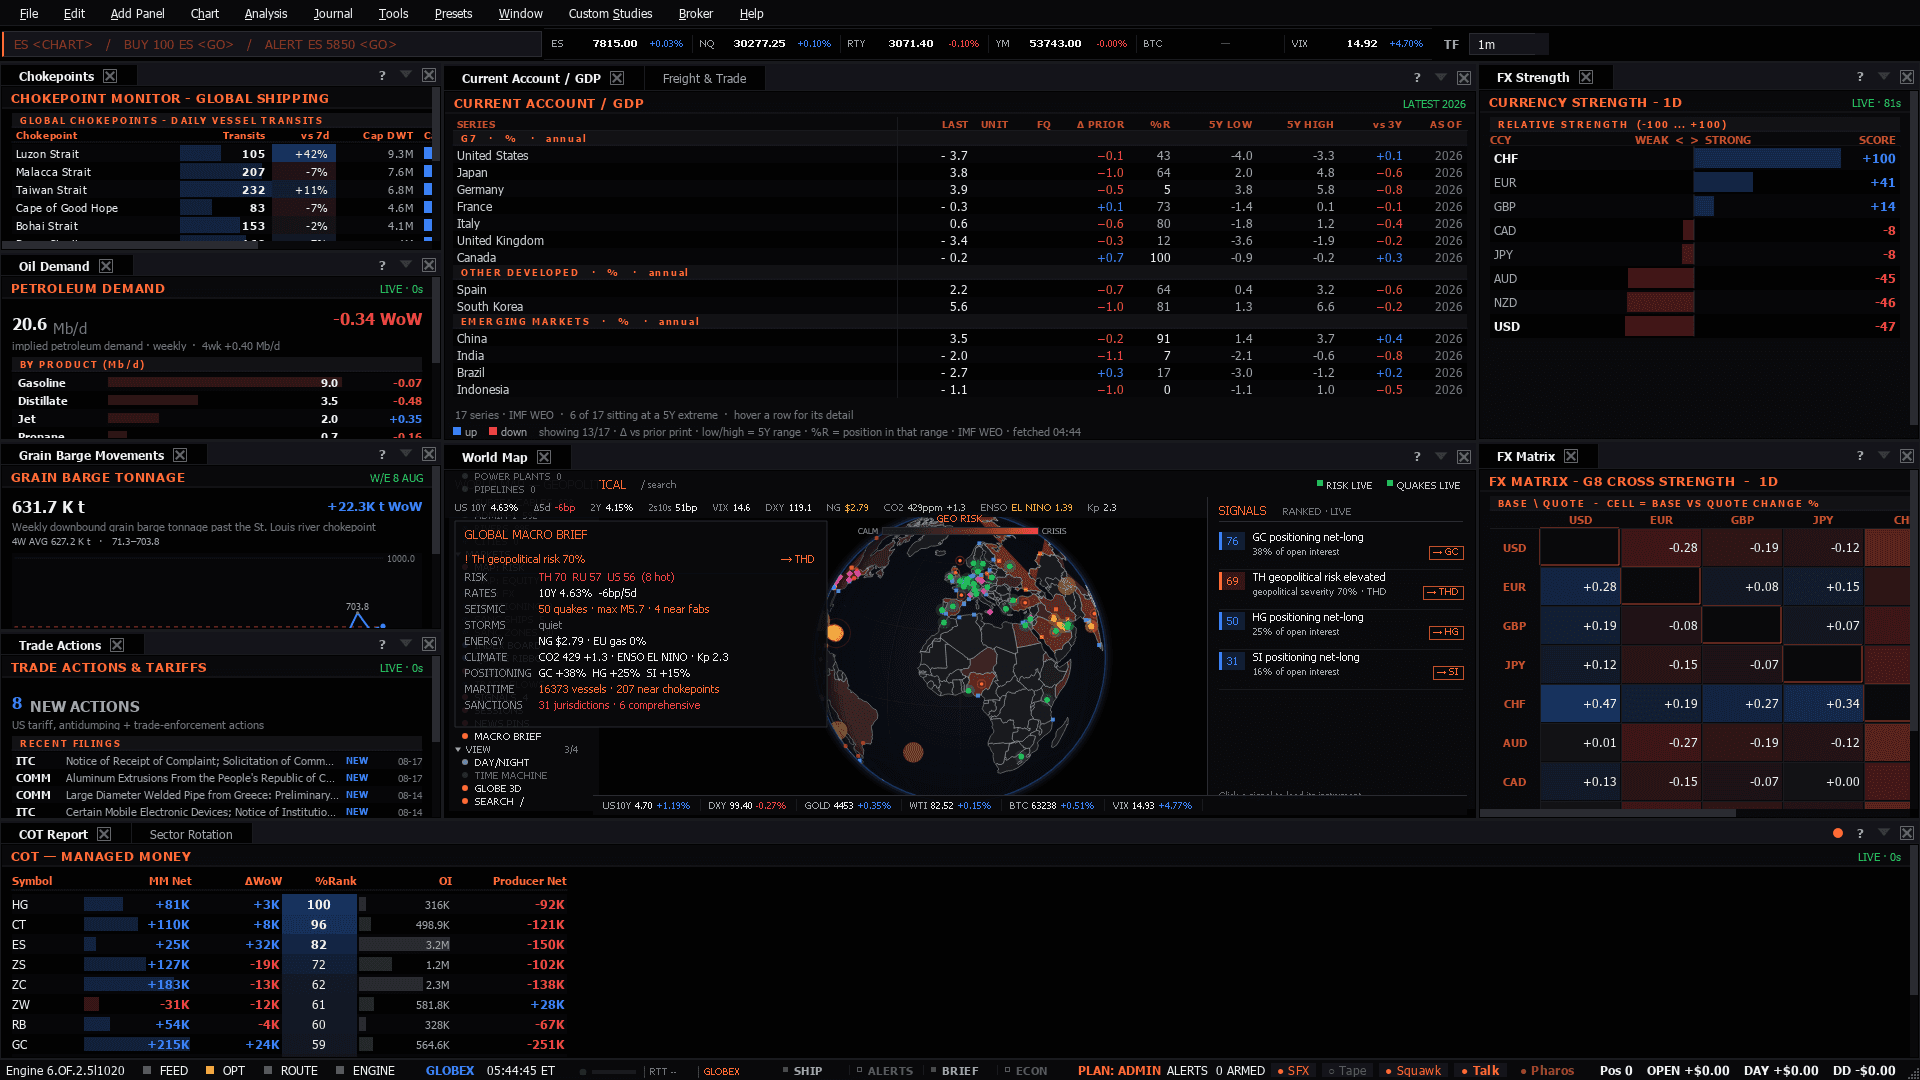Click the X icon on the FX Matrix tab
Viewport: 1920px width, 1080px height.
pos(1571,456)
